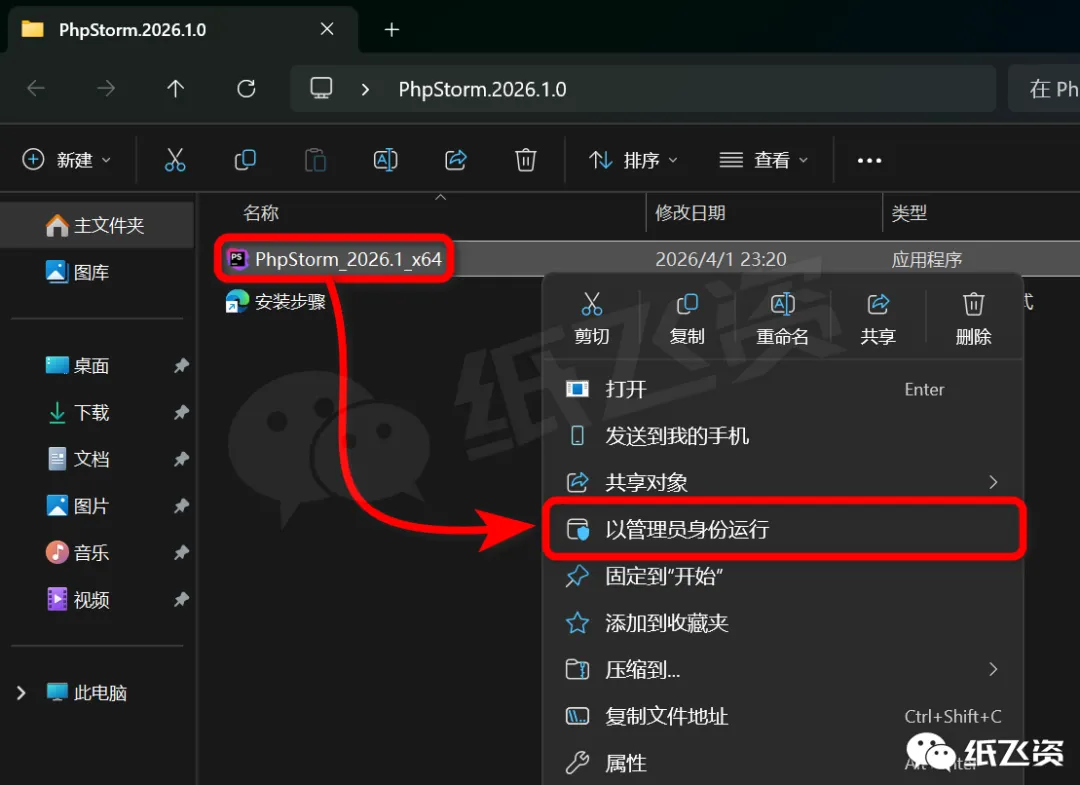Select 发送到我的手机 menu item
The image size is (1080, 785).
pos(784,436)
